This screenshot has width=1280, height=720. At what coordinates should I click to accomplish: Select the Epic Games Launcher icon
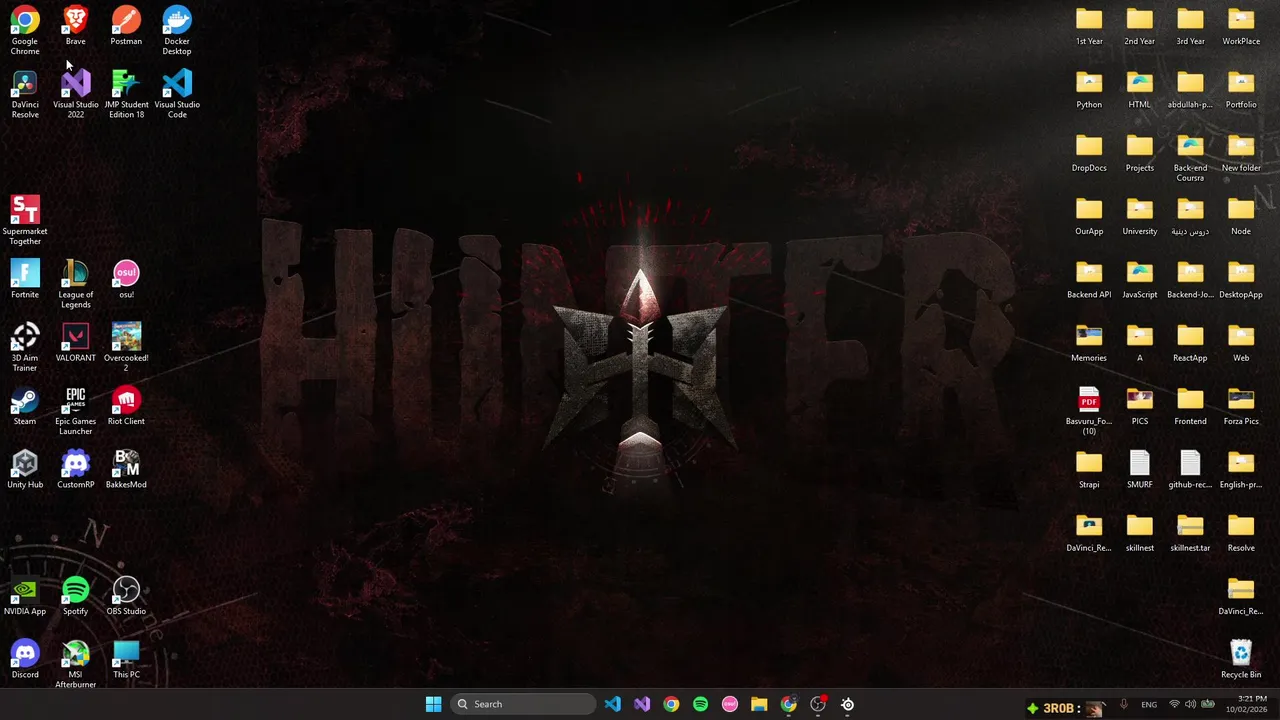pyautogui.click(x=75, y=410)
